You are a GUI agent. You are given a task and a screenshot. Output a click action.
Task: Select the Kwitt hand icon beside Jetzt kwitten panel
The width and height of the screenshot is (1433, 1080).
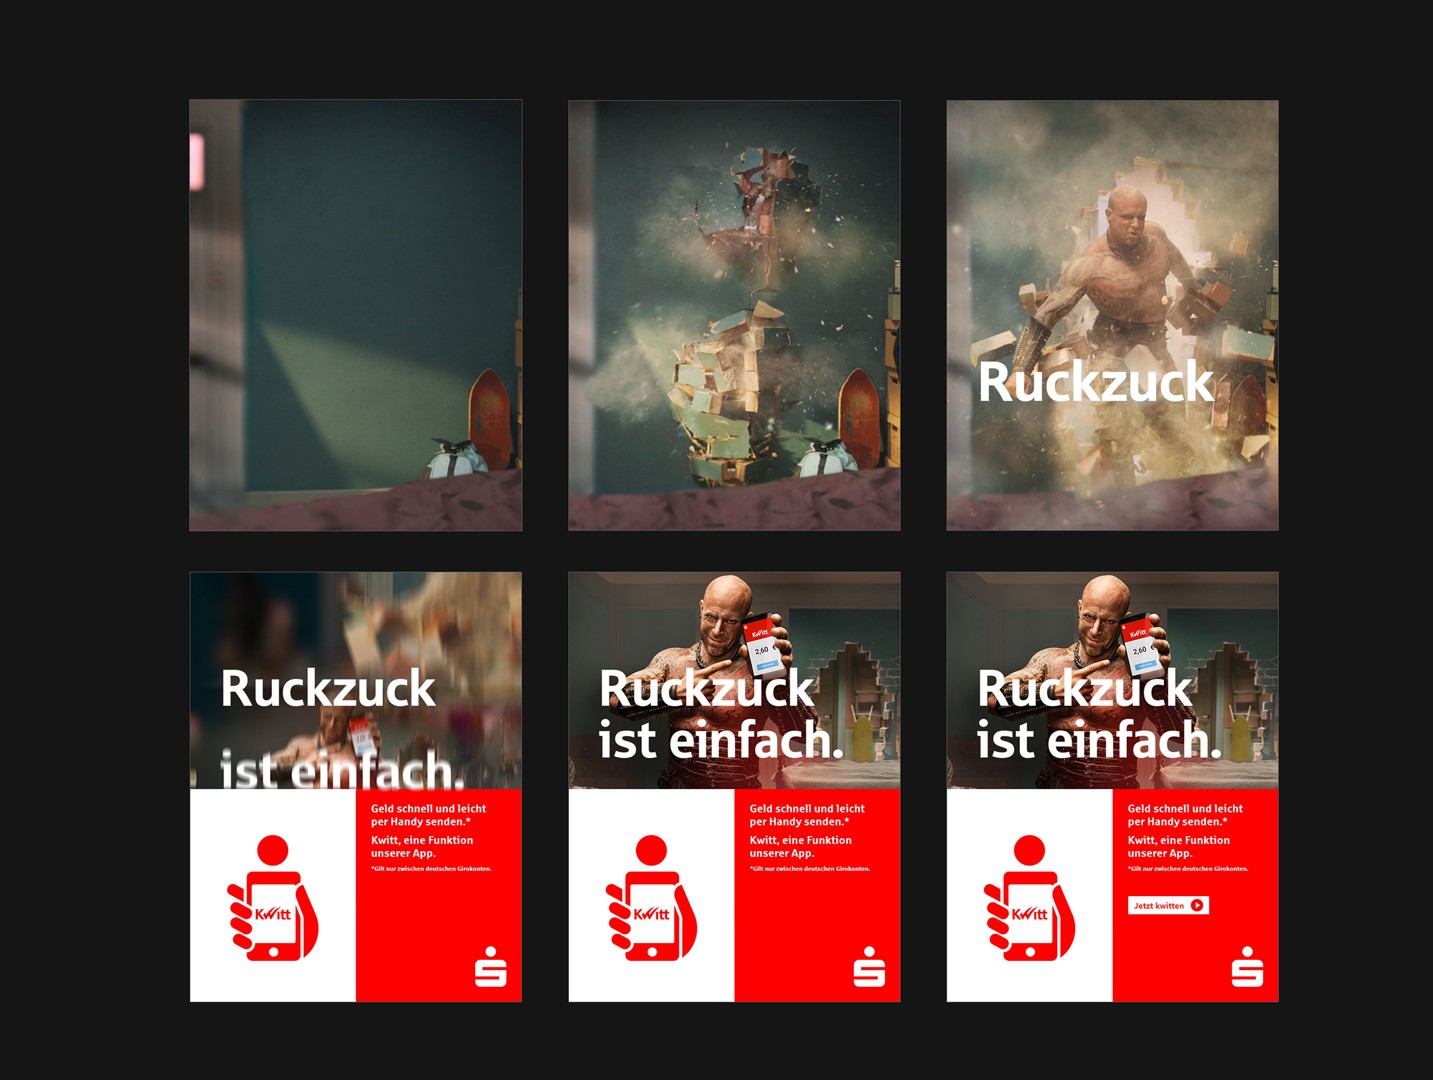click(1029, 898)
